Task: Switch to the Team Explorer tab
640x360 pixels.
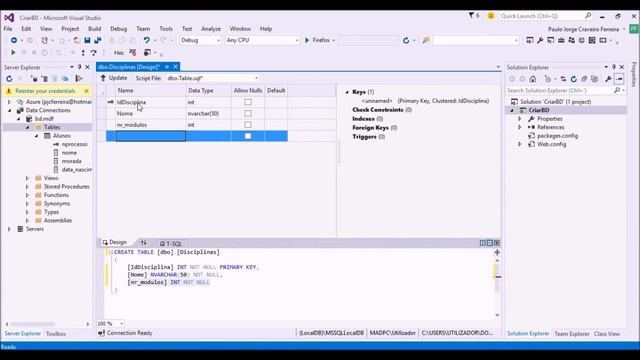Action: [x=571, y=334]
